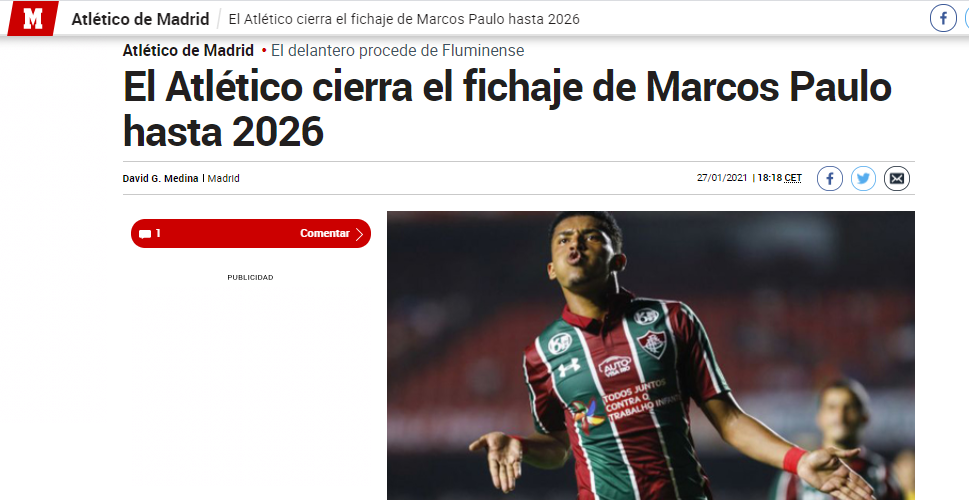Click the subtitle El delantero procede de Fluminense
969x500 pixels.
tap(397, 50)
